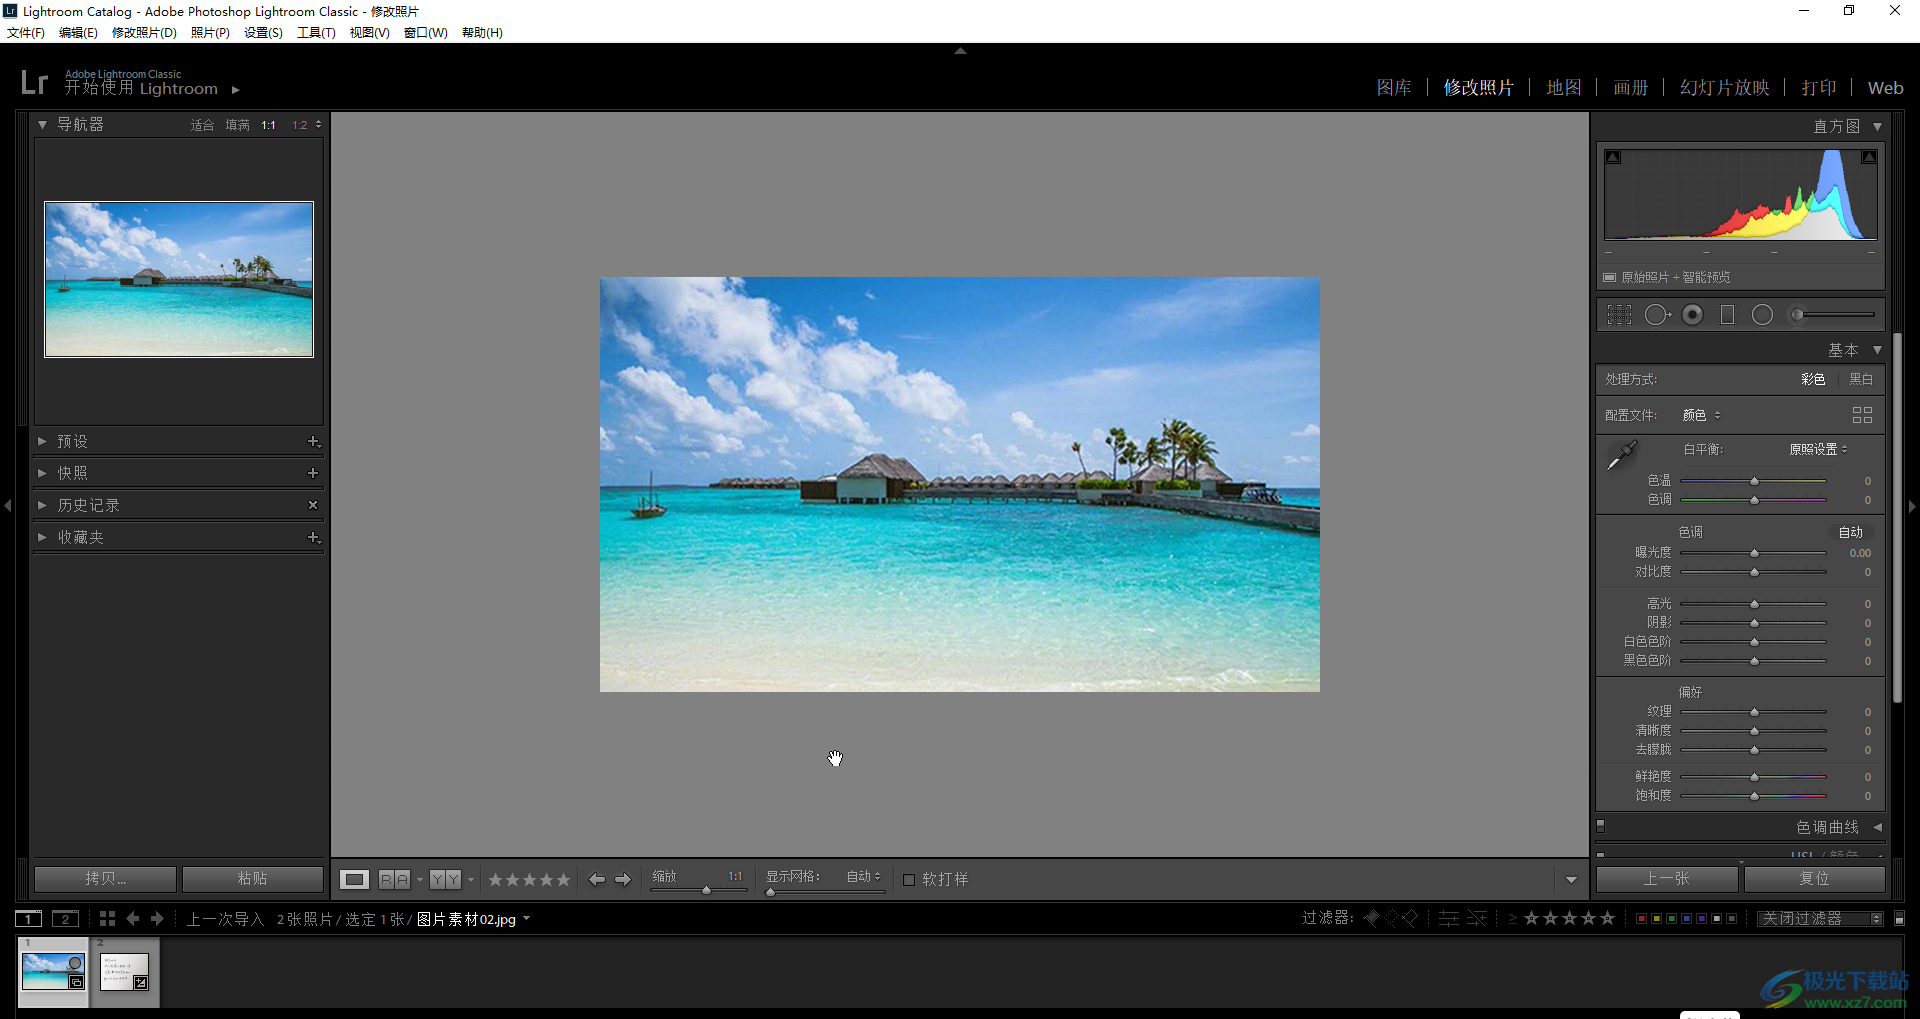The height and width of the screenshot is (1019, 1920).
Task: Select main window display button 1
Action: (29, 918)
